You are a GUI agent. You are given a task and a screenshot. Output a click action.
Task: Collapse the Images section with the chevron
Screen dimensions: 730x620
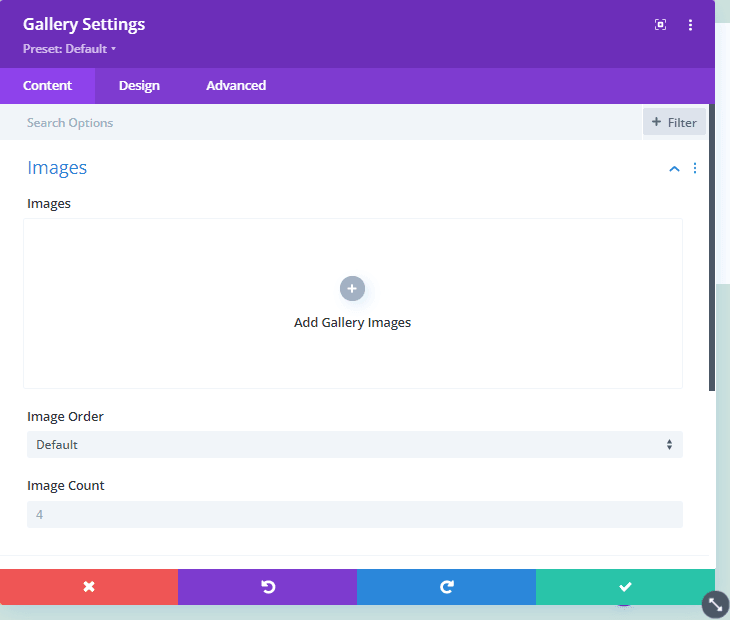tap(674, 169)
